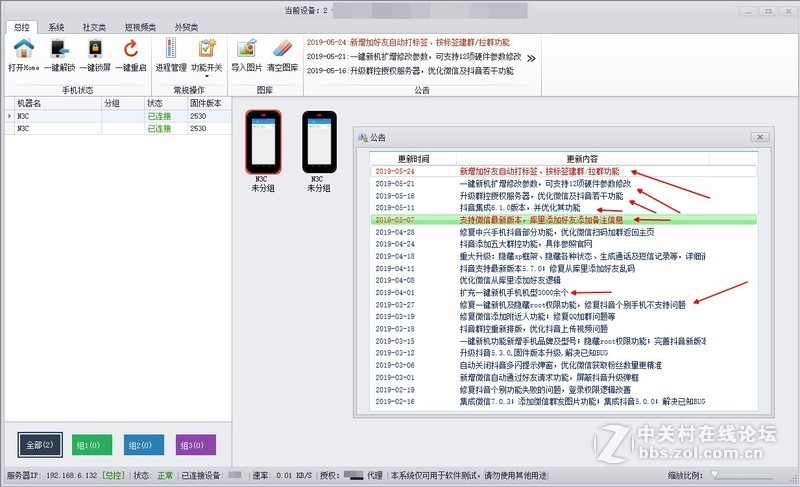Select the 2019-04-11 announcement row
The width and height of the screenshot is (800, 487).
point(563,268)
